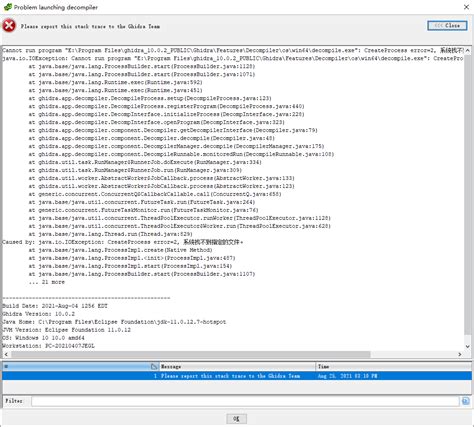
Task: Click the 'Thread.run' trace line
Action: (x=110, y=234)
